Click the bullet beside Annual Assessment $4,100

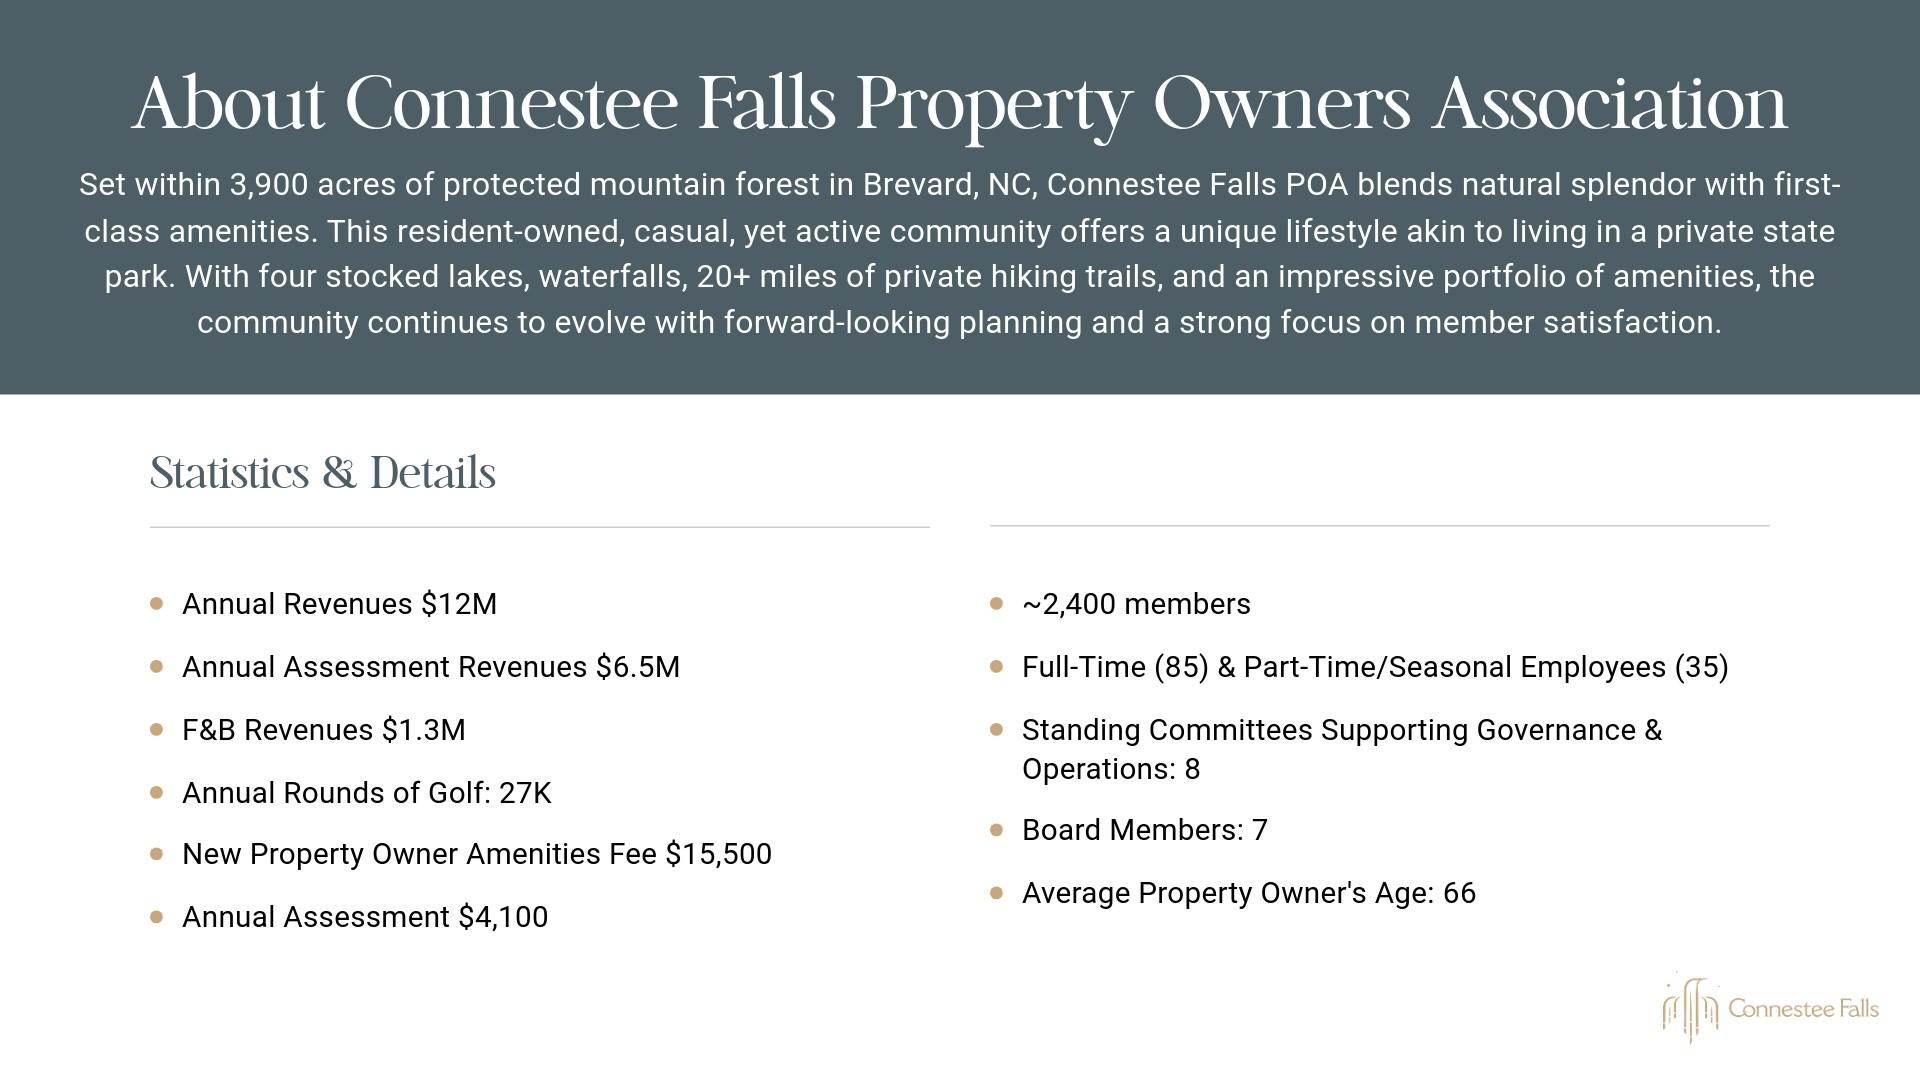pyautogui.click(x=157, y=917)
